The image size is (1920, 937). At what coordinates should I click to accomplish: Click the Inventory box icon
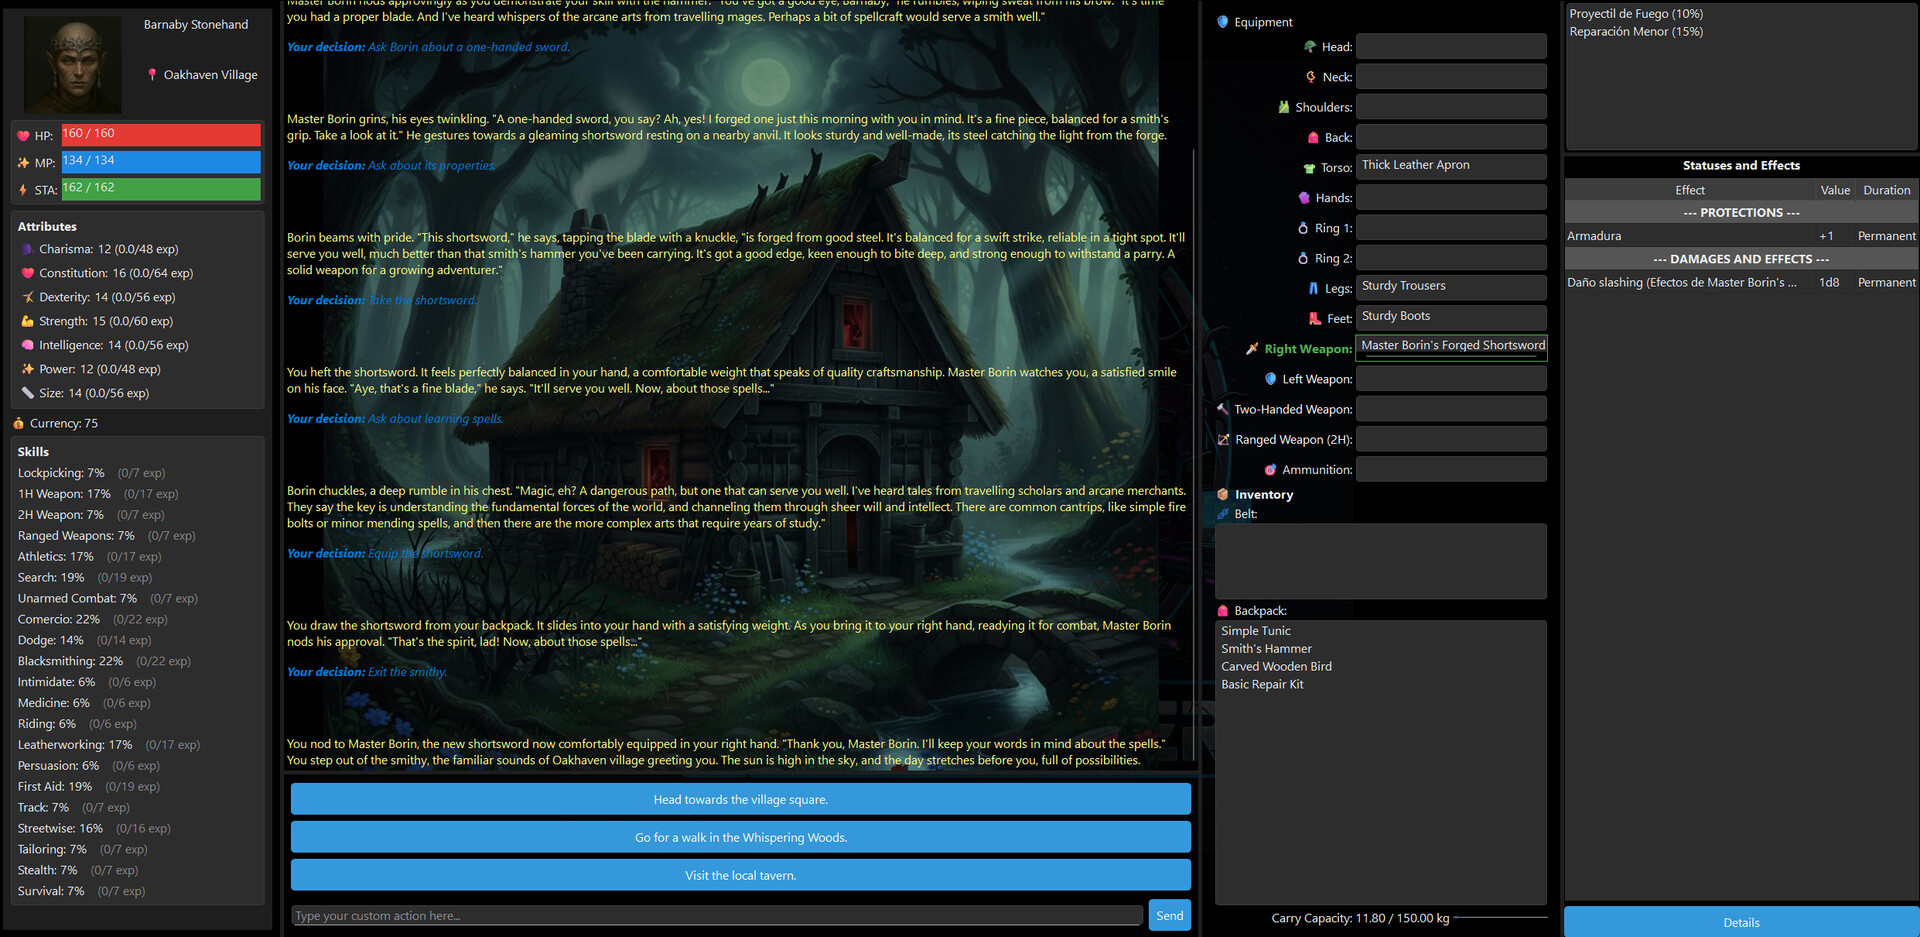(1222, 493)
